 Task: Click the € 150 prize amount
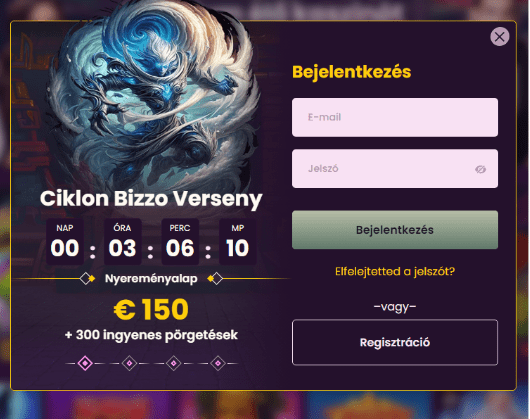tap(151, 309)
